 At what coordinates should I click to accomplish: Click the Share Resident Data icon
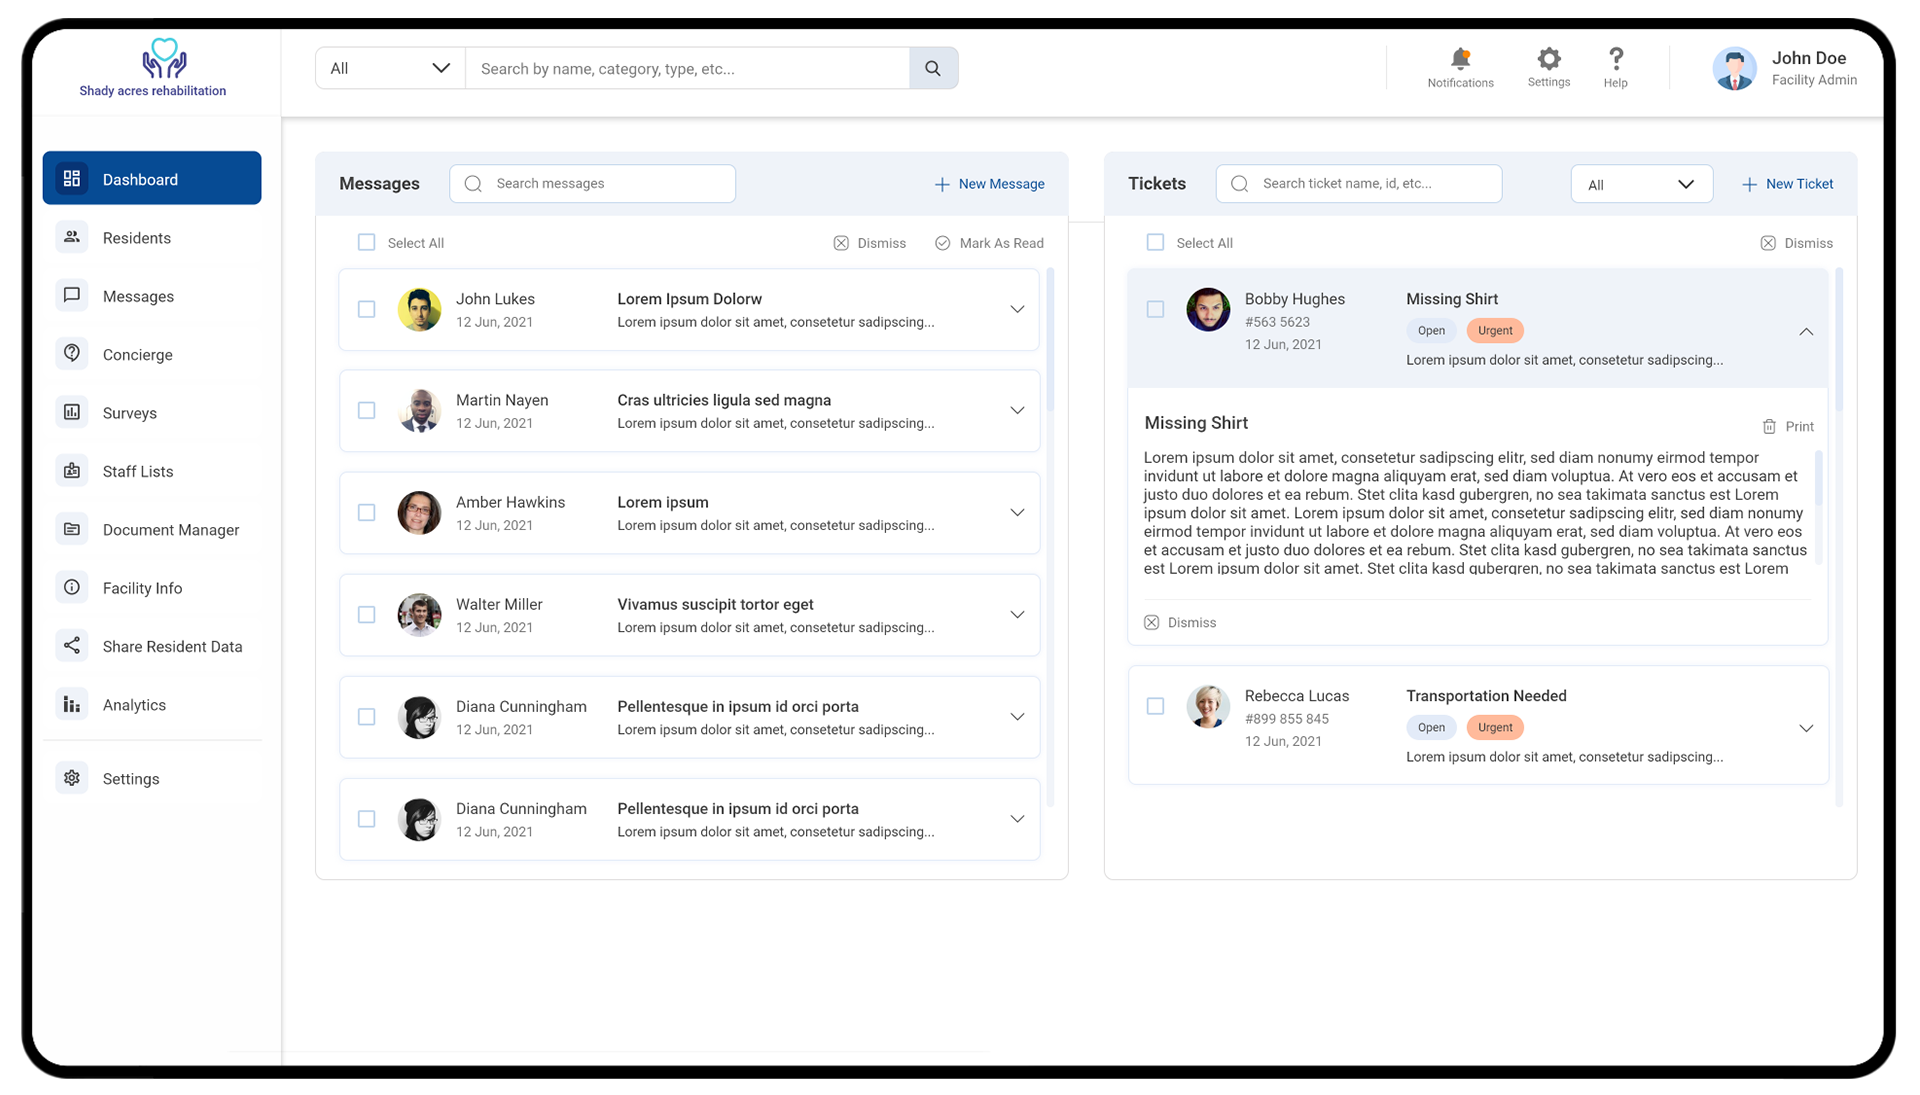coord(72,646)
